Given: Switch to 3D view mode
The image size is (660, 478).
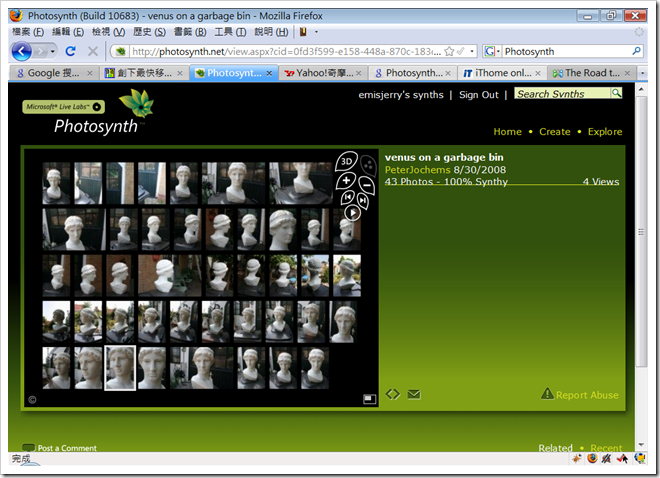Looking at the screenshot, I should [x=346, y=162].
